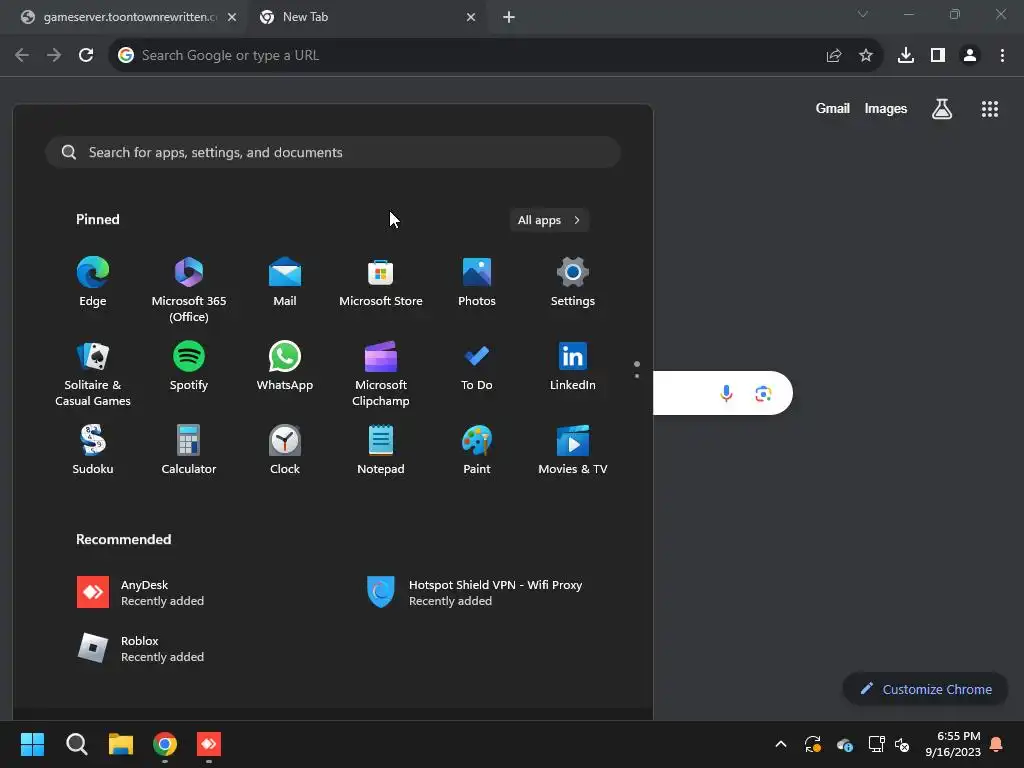
Task: Open the Google apps grid
Action: point(989,108)
